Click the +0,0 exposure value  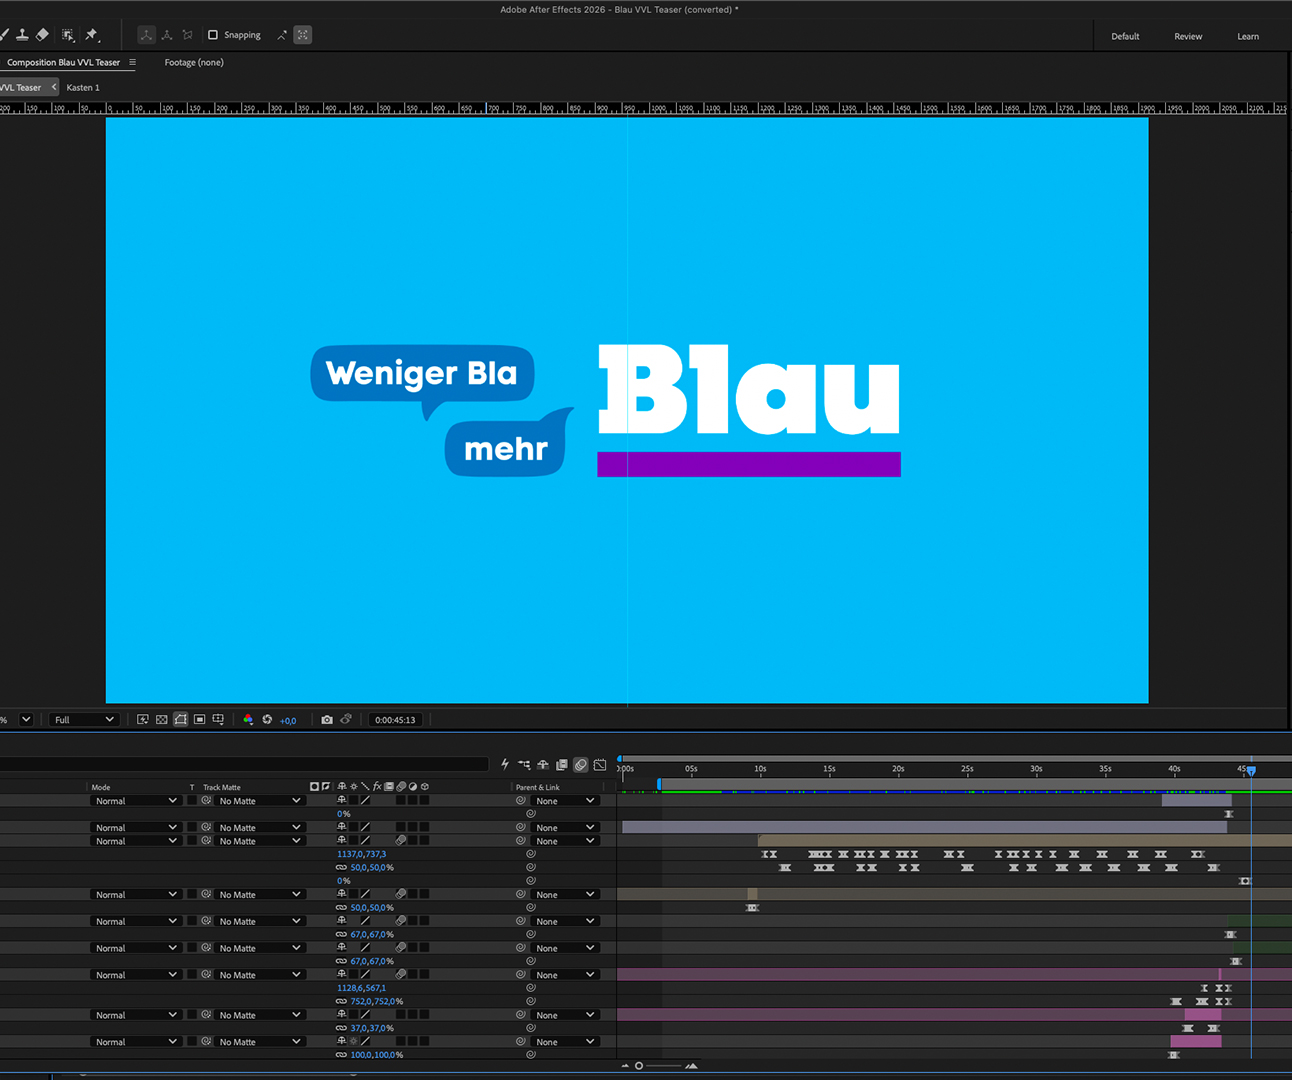[x=288, y=720]
